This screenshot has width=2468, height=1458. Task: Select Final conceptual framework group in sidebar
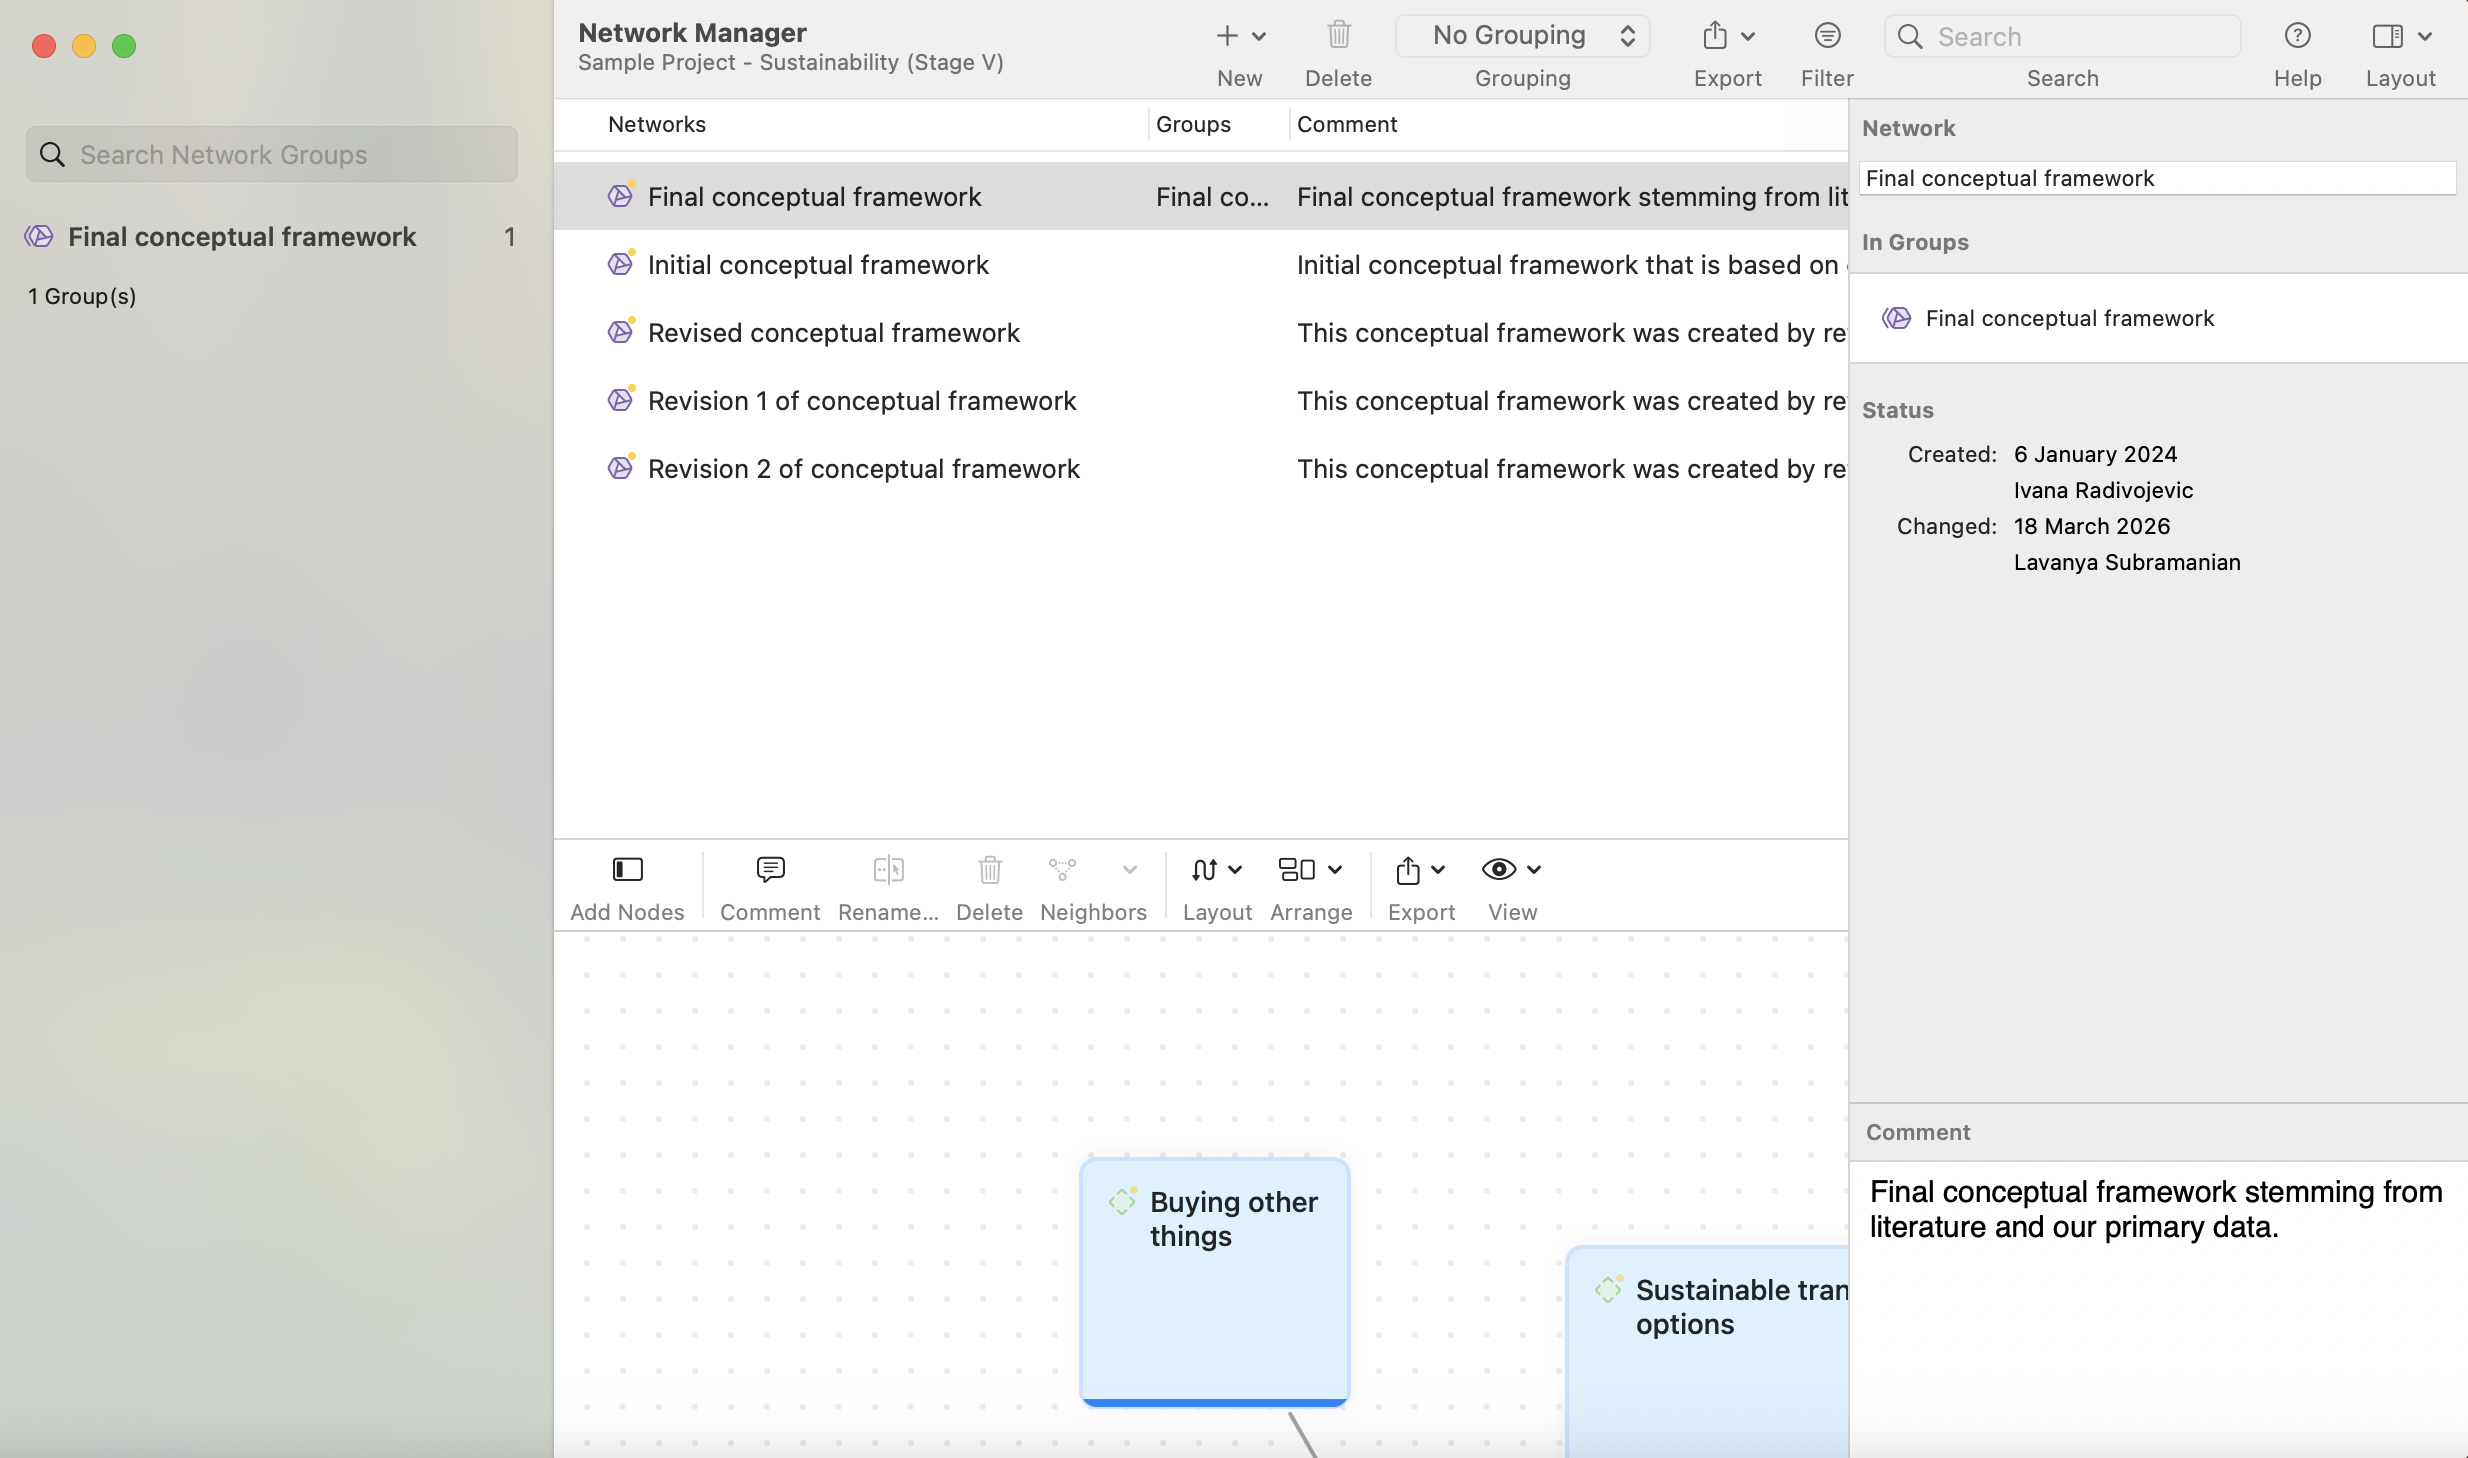[x=241, y=237]
